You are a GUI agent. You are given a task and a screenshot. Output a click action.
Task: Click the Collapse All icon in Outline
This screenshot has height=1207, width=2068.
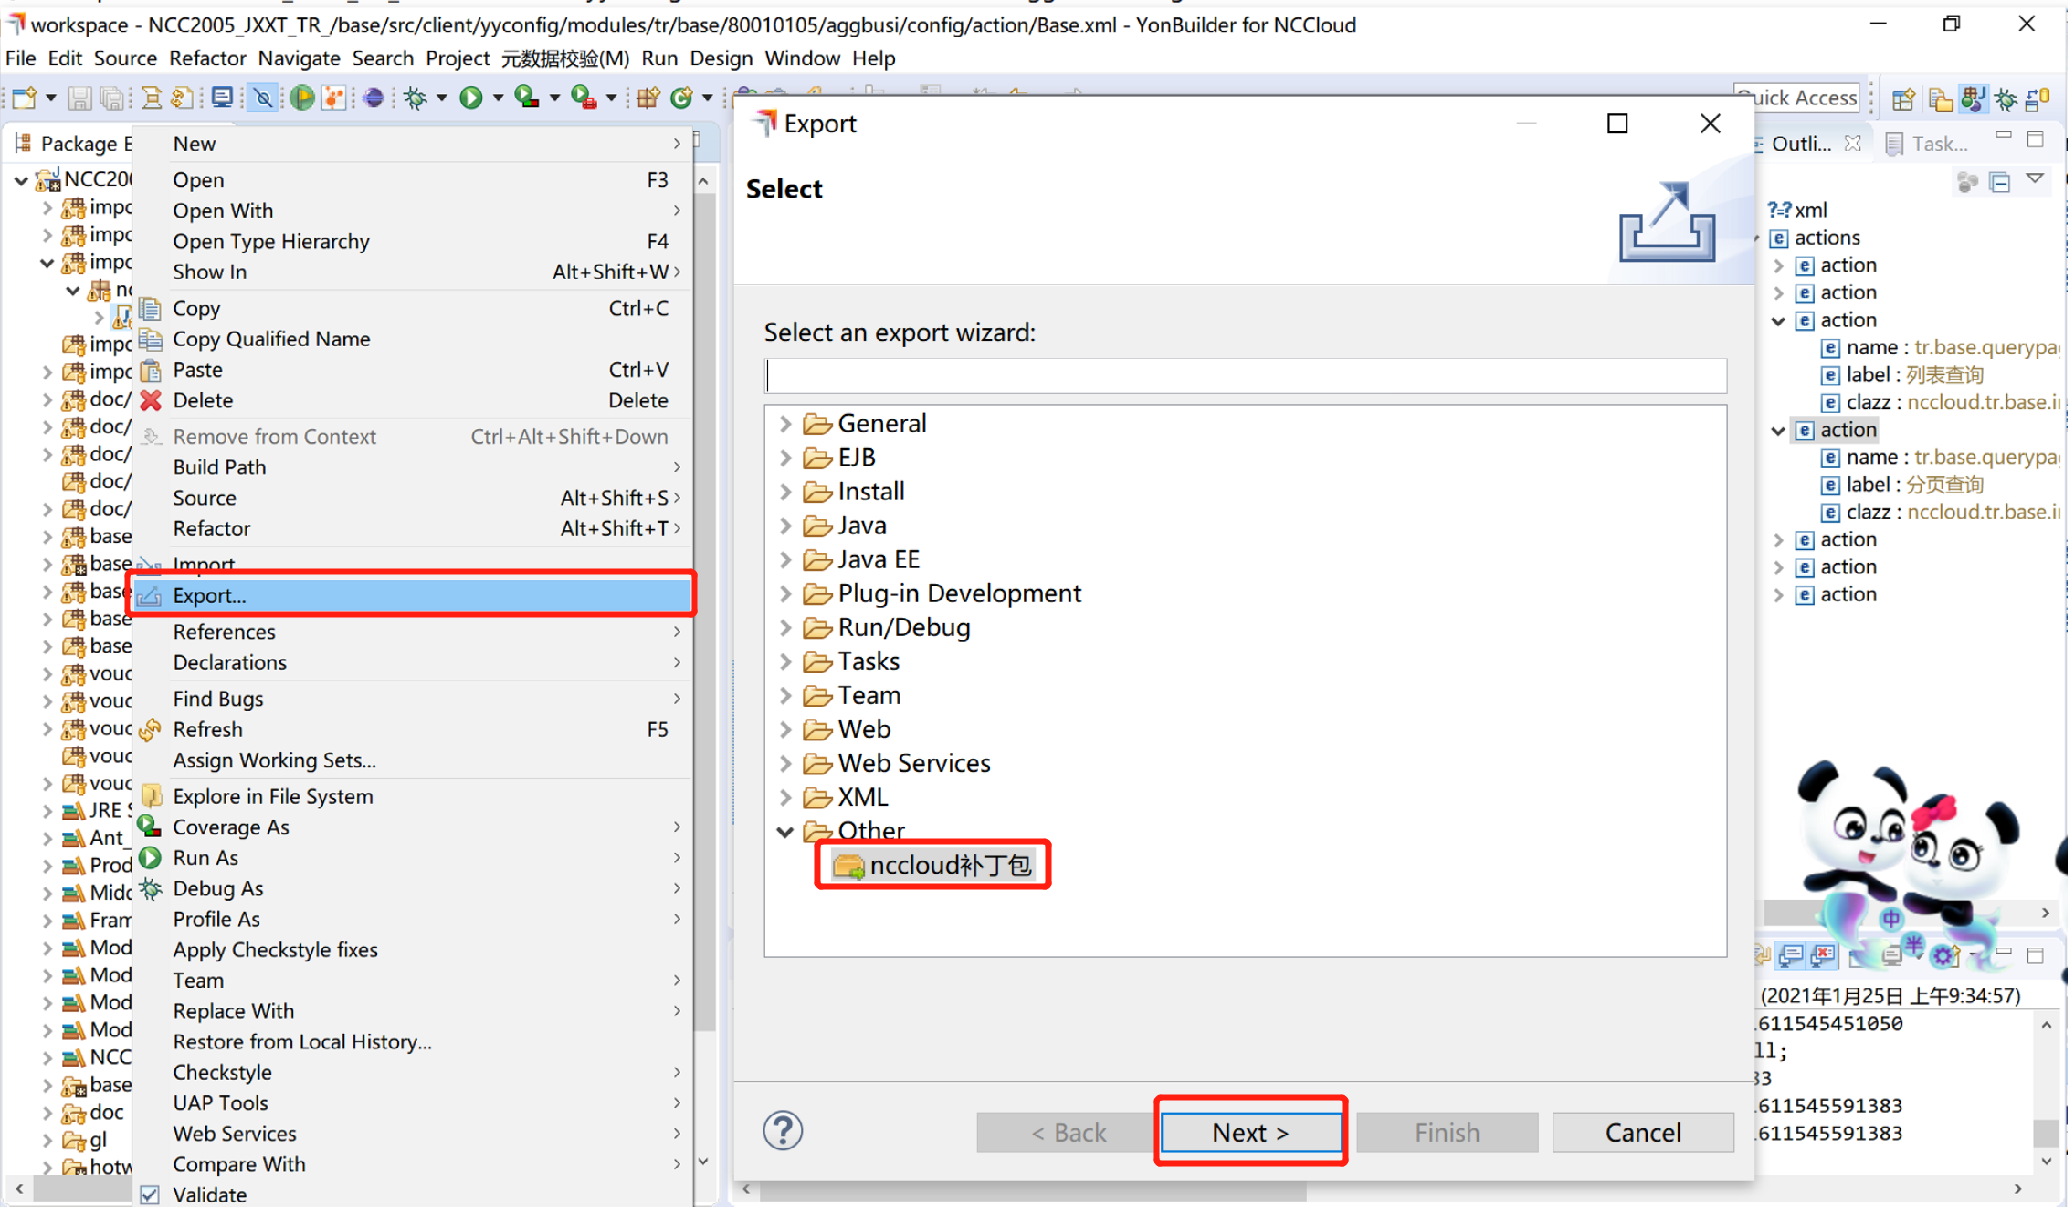[x=2000, y=181]
